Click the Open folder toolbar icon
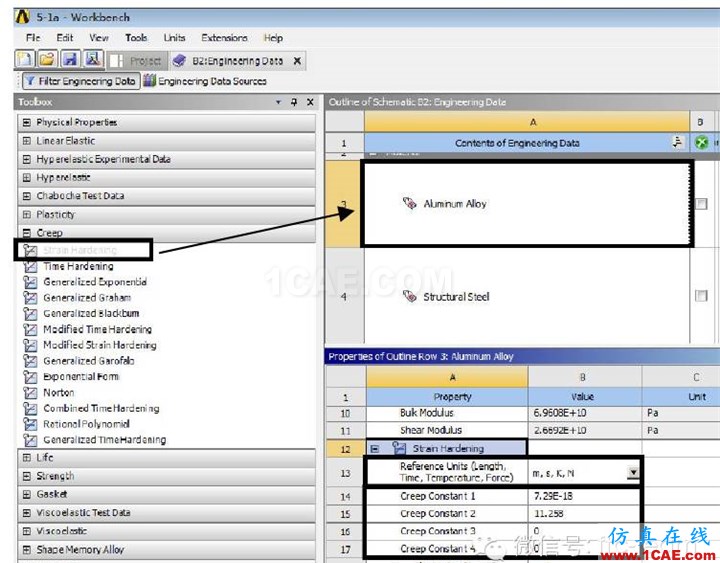720x563 pixels. click(x=47, y=59)
